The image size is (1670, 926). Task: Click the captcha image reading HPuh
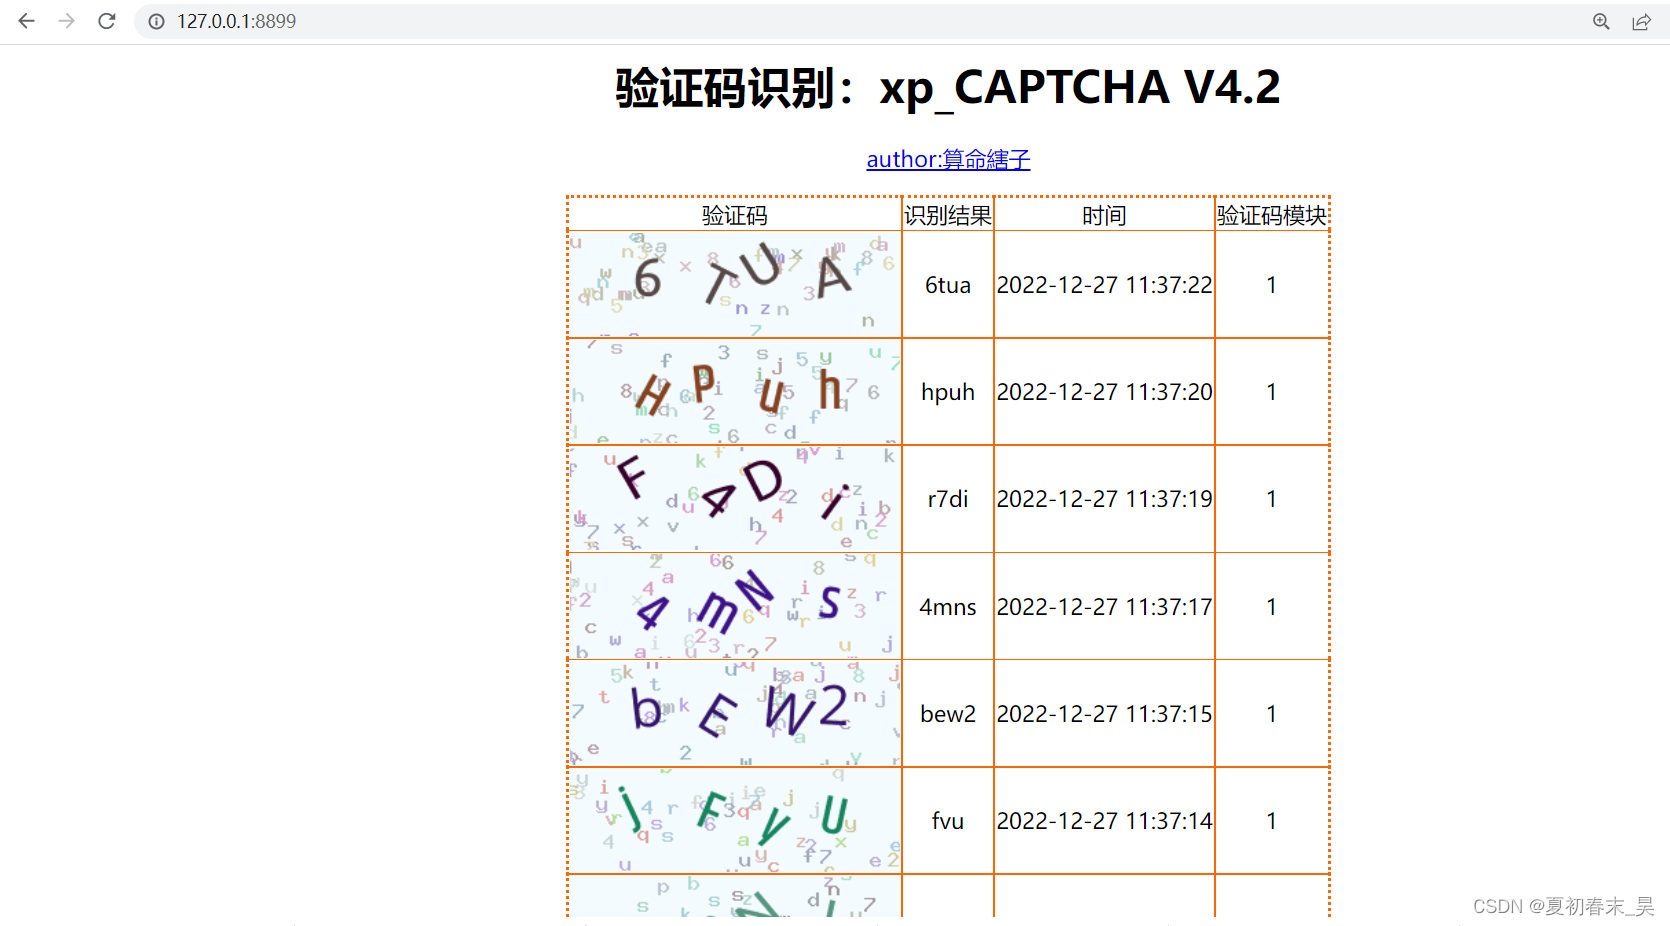[735, 391]
